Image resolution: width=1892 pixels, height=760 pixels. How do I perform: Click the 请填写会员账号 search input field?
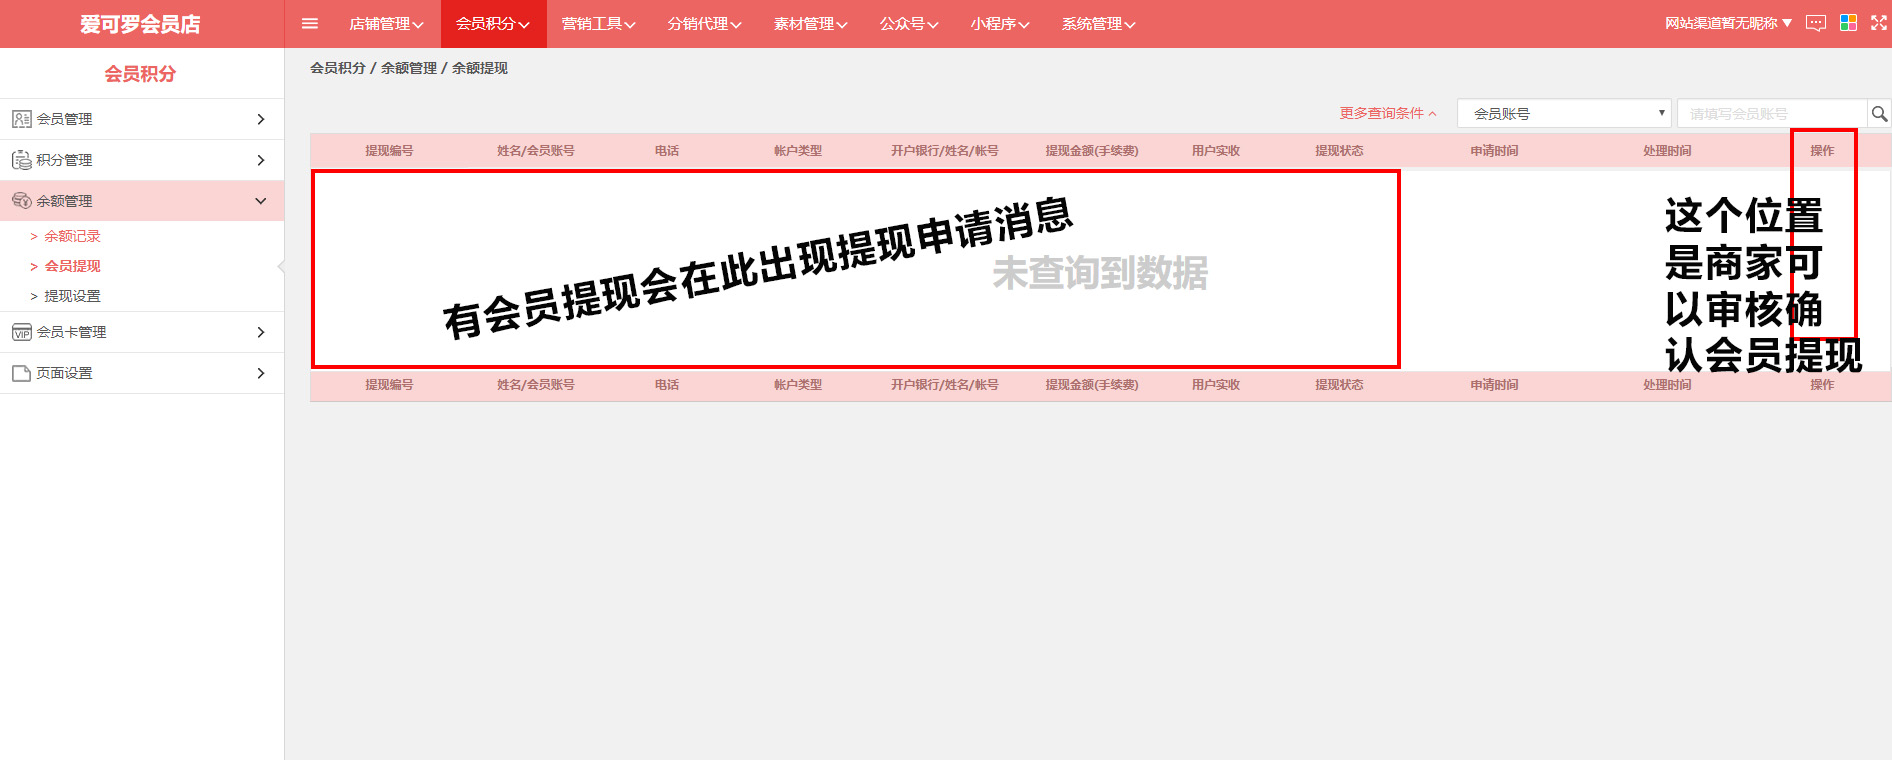click(x=1770, y=114)
